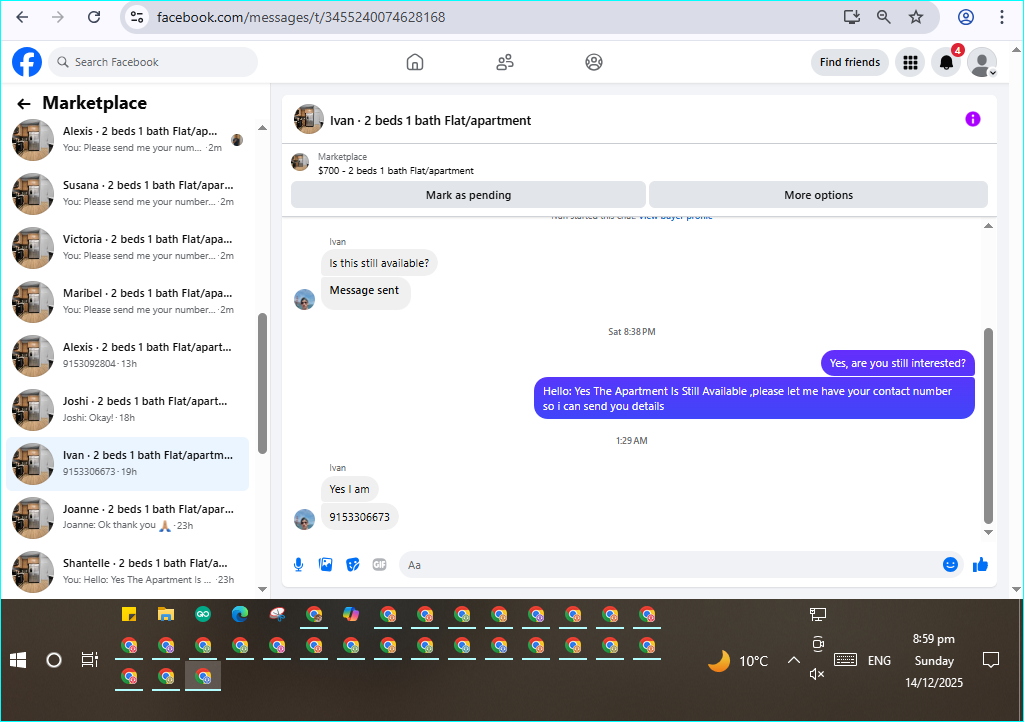Click the chat messages scrollbar thumb

[988, 426]
